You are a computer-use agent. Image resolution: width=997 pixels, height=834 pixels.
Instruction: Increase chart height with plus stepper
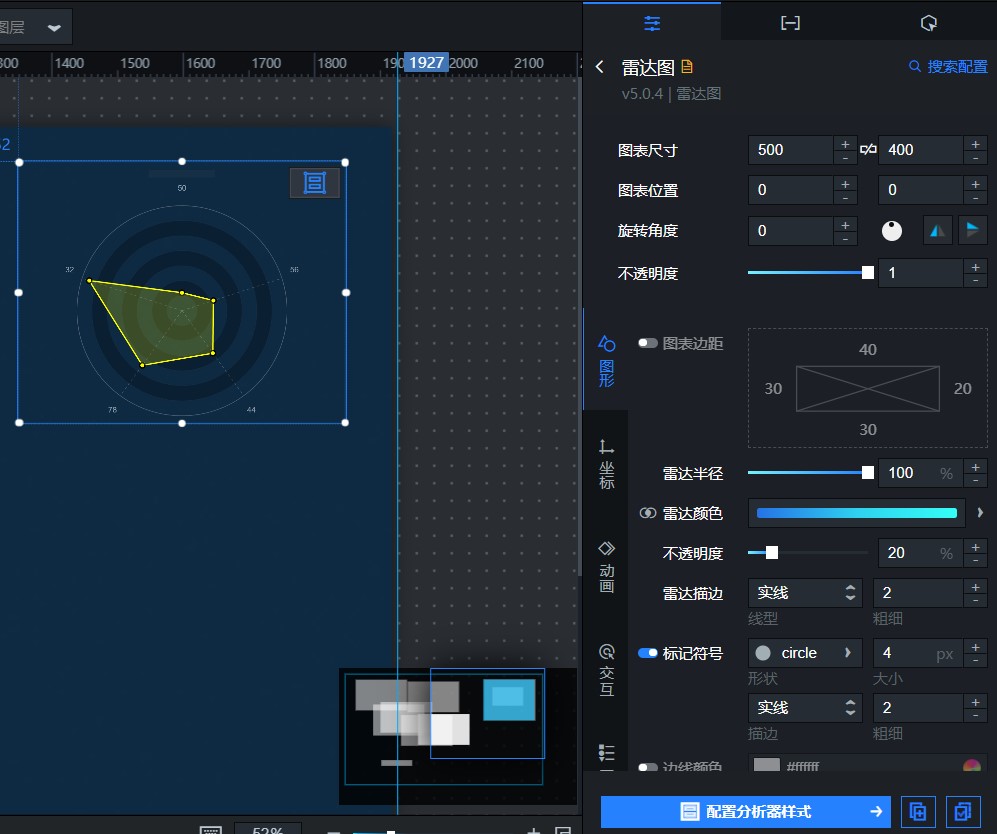click(x=975, y=144)
